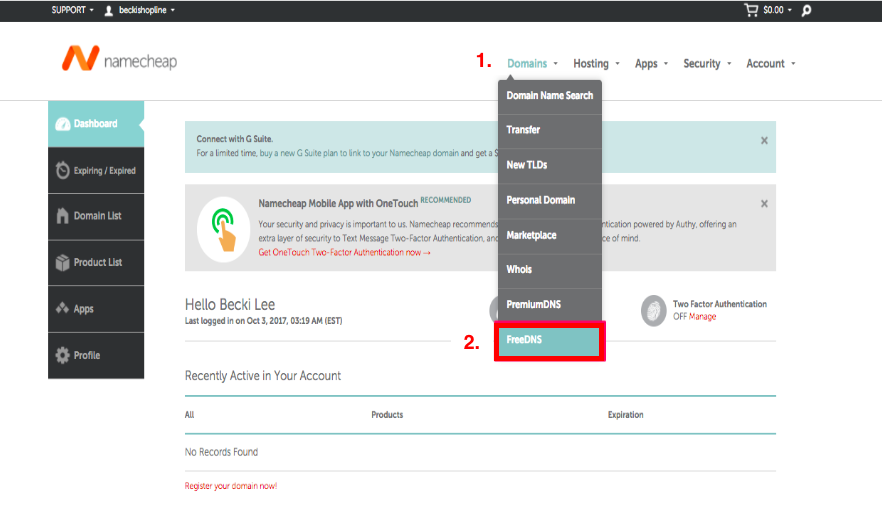Select Domain Name Search from the menu

tap(550, 96)
